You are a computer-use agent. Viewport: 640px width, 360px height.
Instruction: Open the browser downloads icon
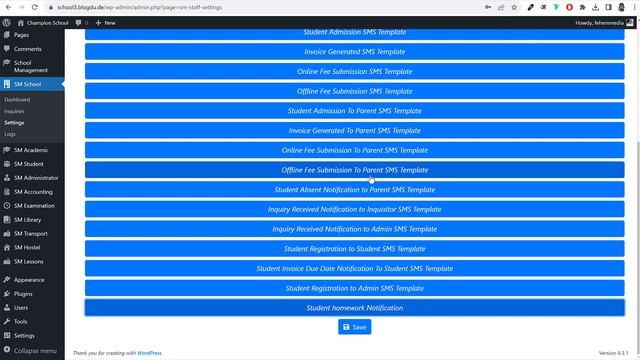click(596, 7)
